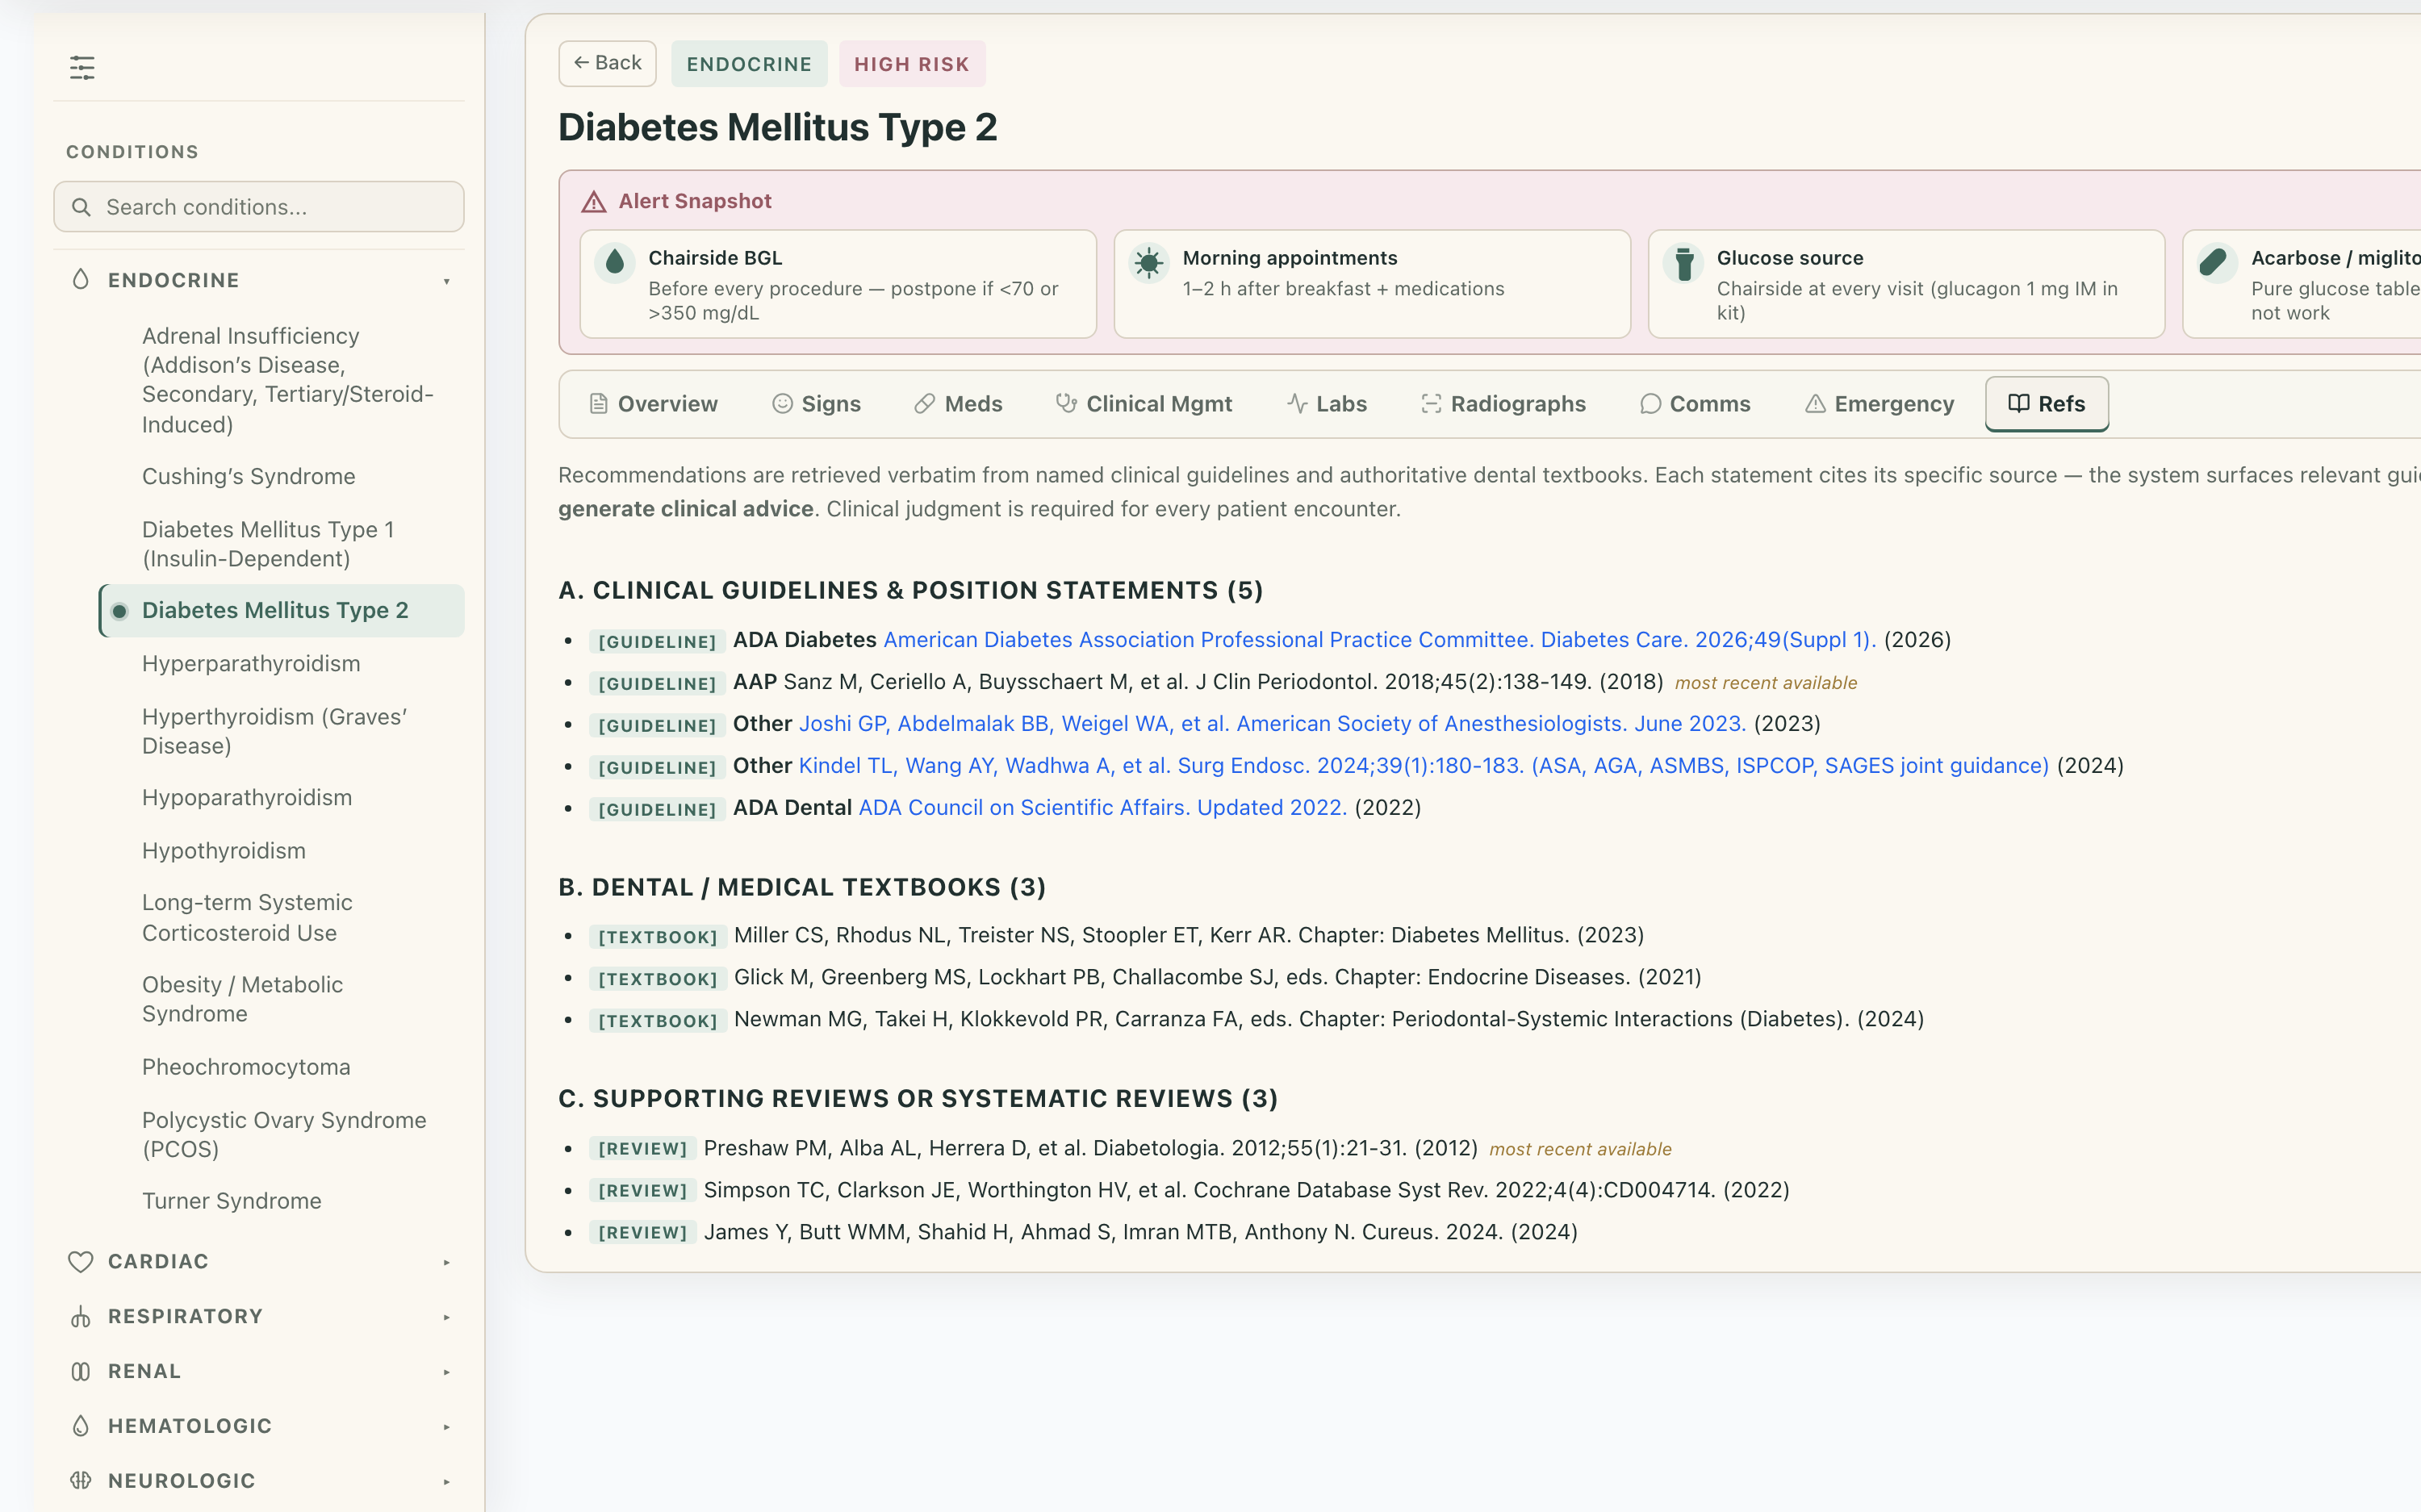
Task: Click the Renal kidneys icon
Action: [81, 1372]
